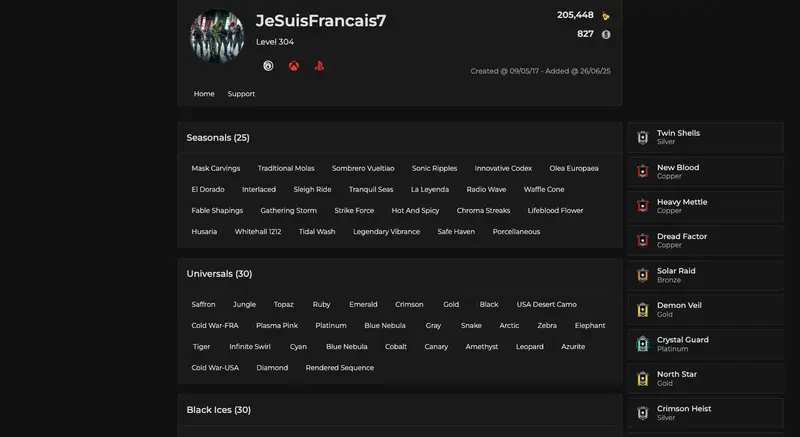Open the Home tab
The height and width of the screenshot is (437, 800).
[x=204, y=94]
